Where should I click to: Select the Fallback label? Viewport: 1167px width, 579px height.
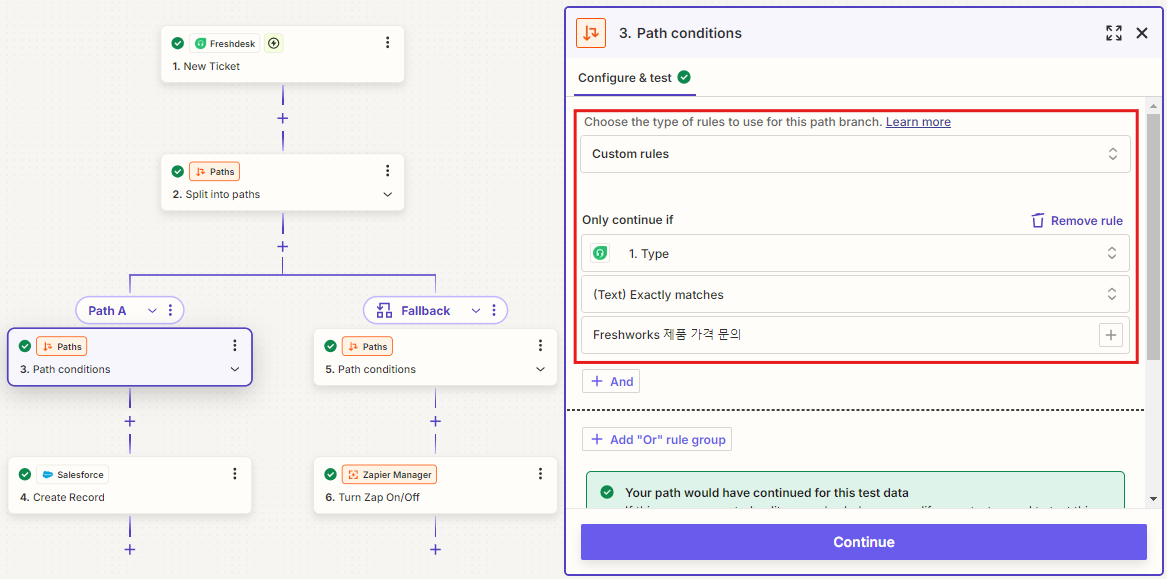[x=426, y=310]
